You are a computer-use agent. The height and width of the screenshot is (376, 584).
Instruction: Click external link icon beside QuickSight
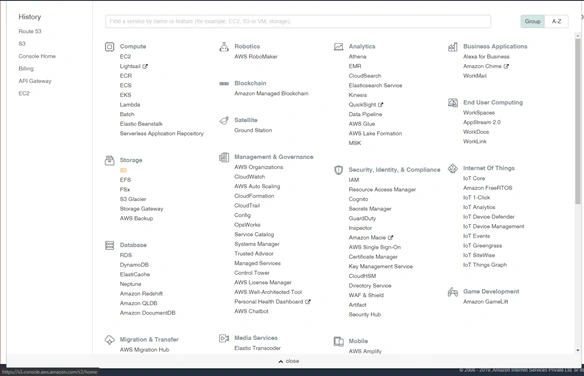(380, 105)
